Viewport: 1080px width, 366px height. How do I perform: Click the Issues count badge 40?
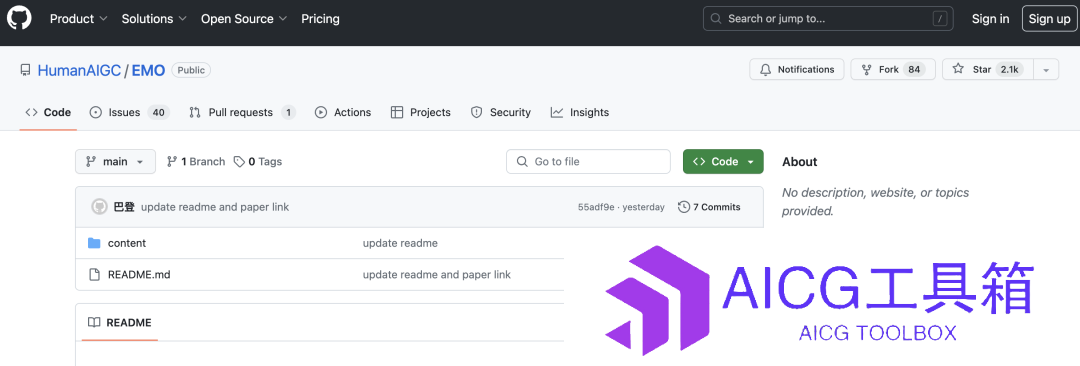coord(158,112)
